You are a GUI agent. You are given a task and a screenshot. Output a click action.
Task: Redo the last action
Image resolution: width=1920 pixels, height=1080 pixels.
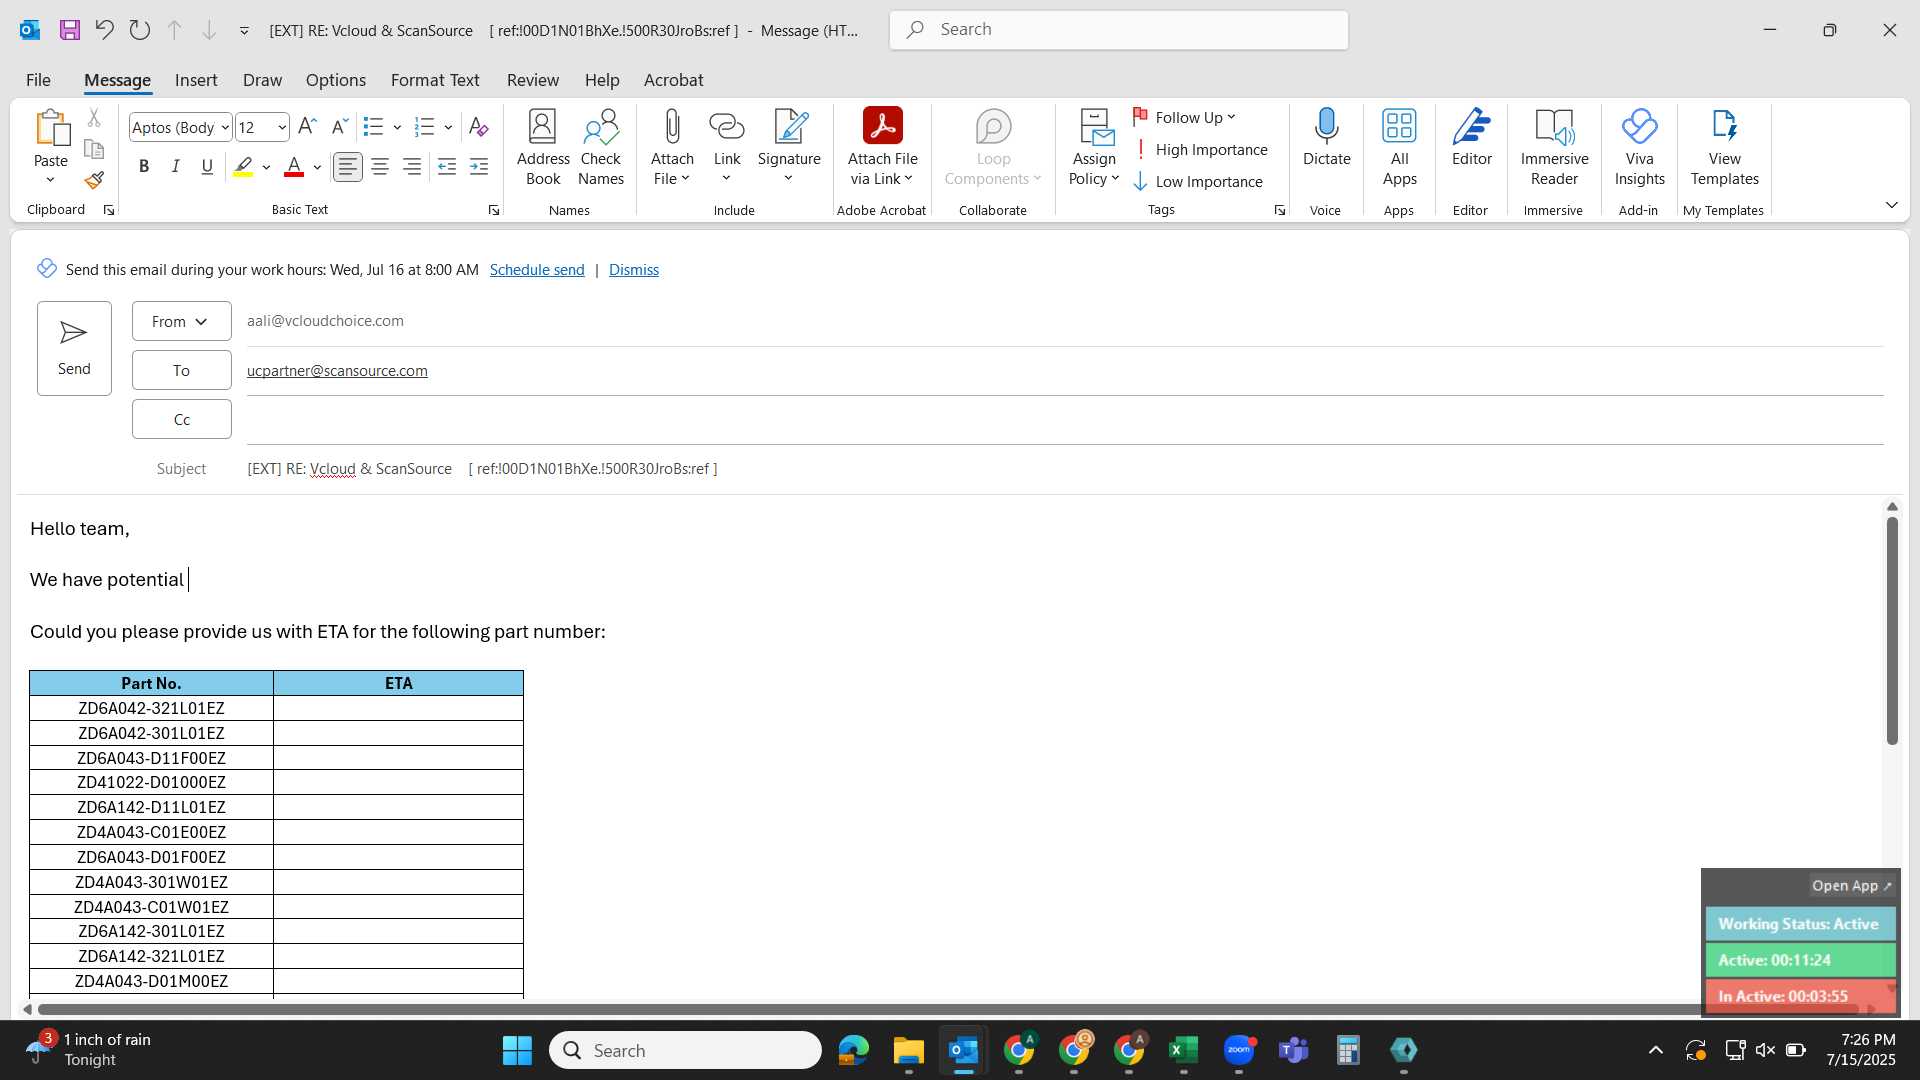click(x=140, y=30)
